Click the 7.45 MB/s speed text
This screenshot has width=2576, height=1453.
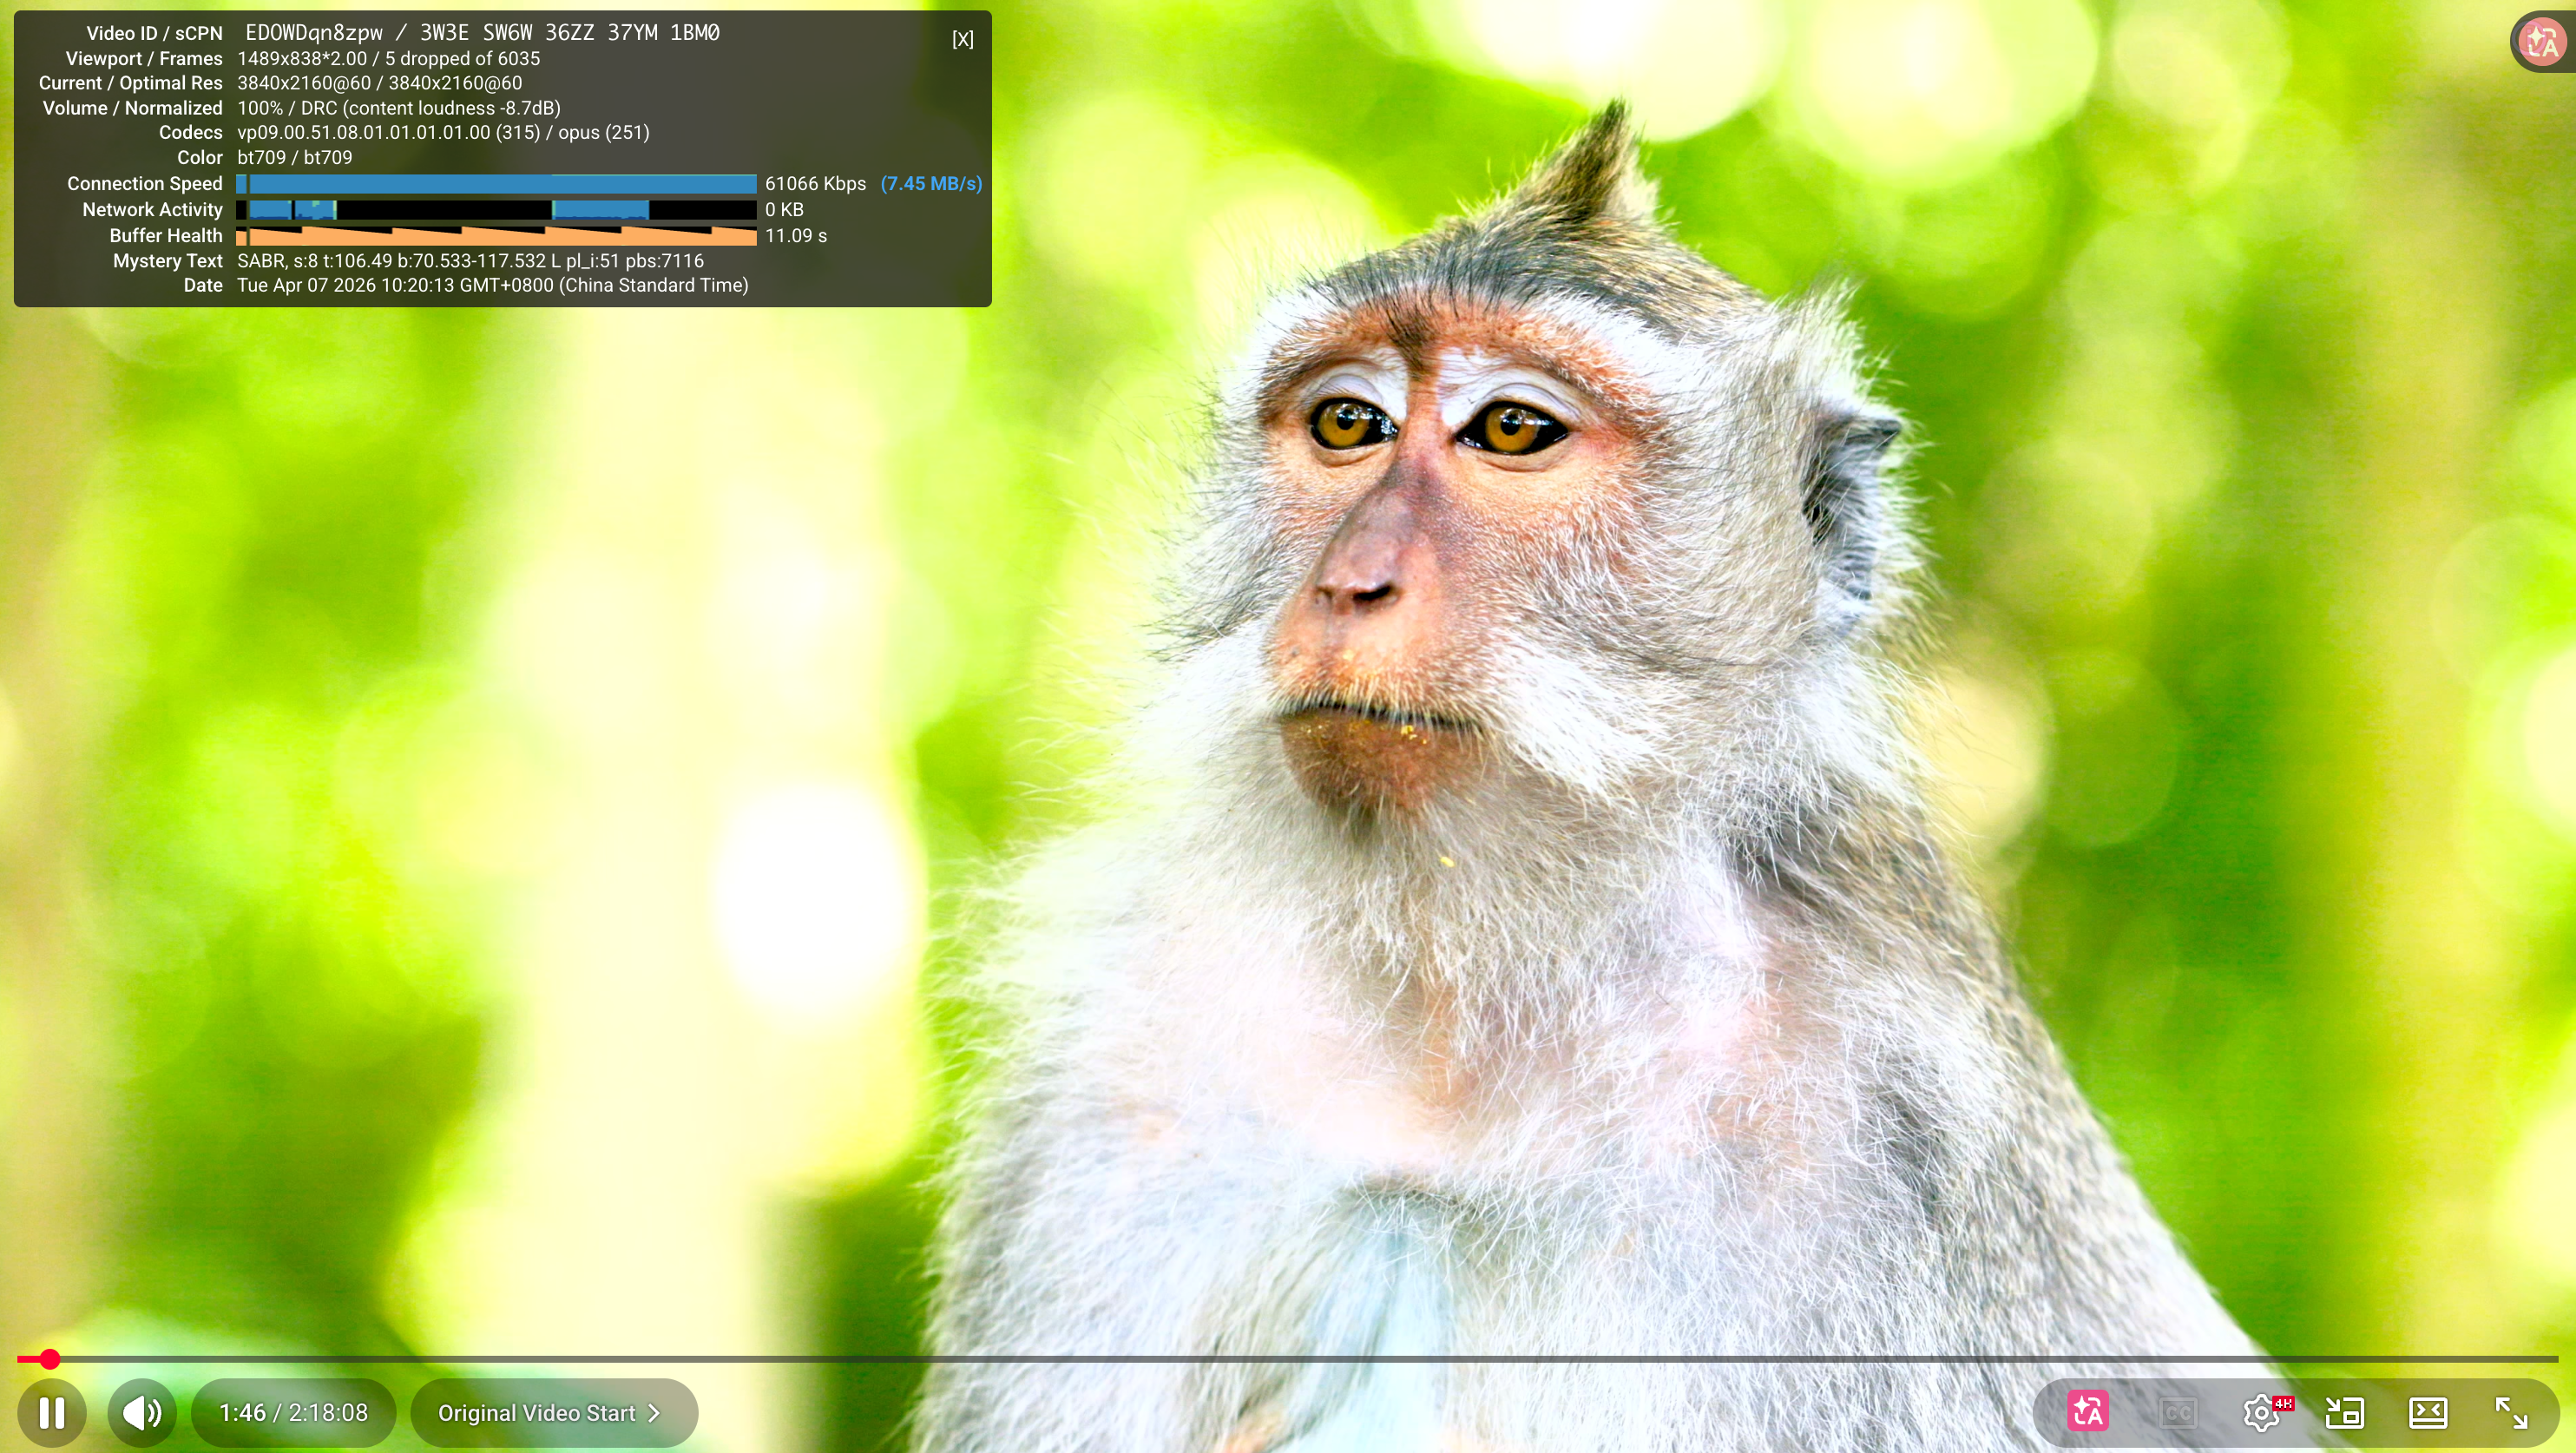[931, 184]
